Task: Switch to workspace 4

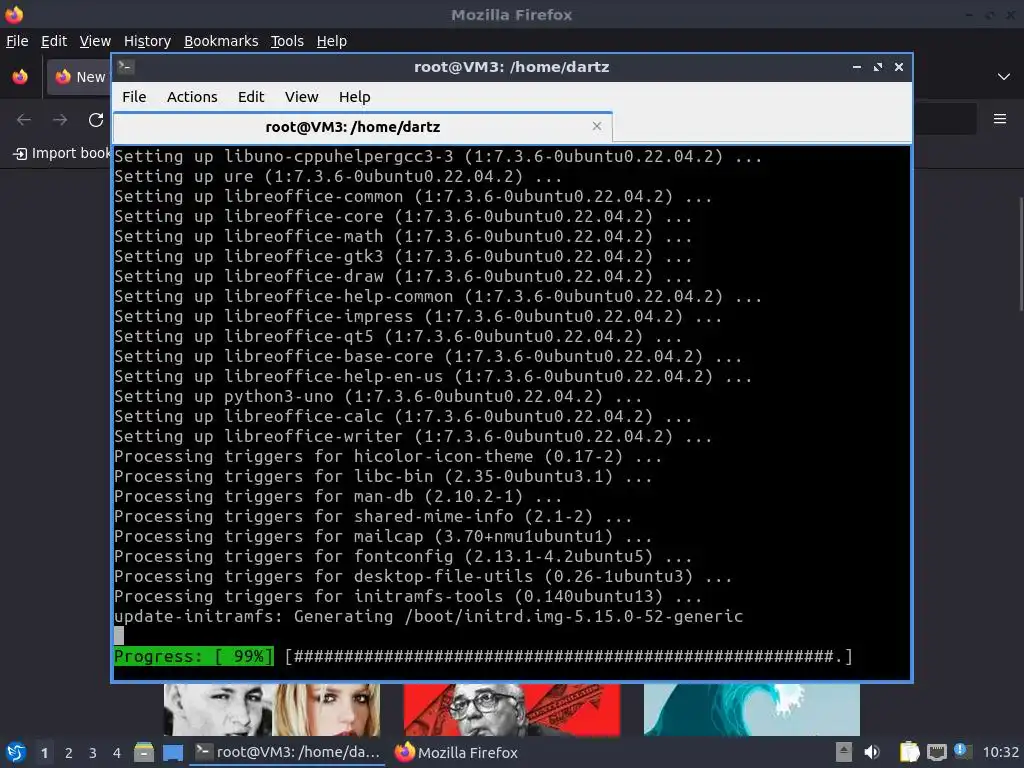Action: point(116,753)
